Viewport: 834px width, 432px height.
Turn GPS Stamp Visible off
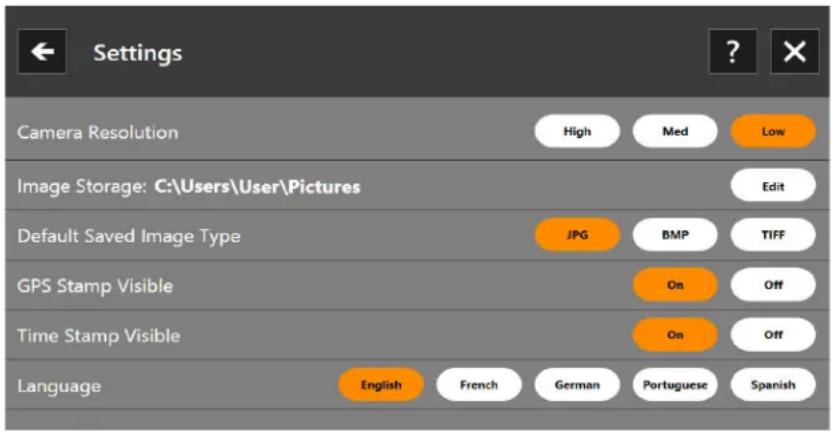[773, 285]
